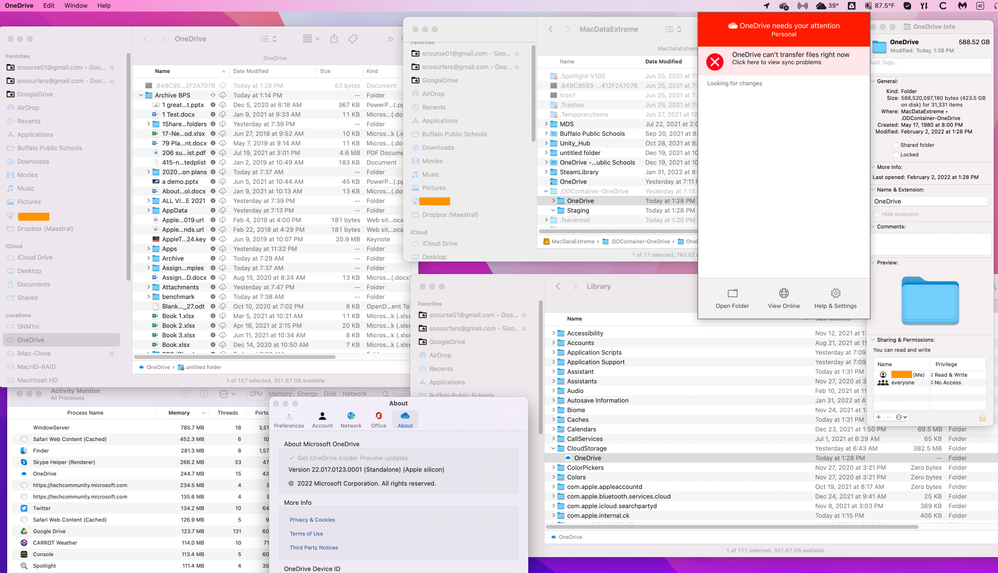Click folder preview thumbnail in Info window

930,300
